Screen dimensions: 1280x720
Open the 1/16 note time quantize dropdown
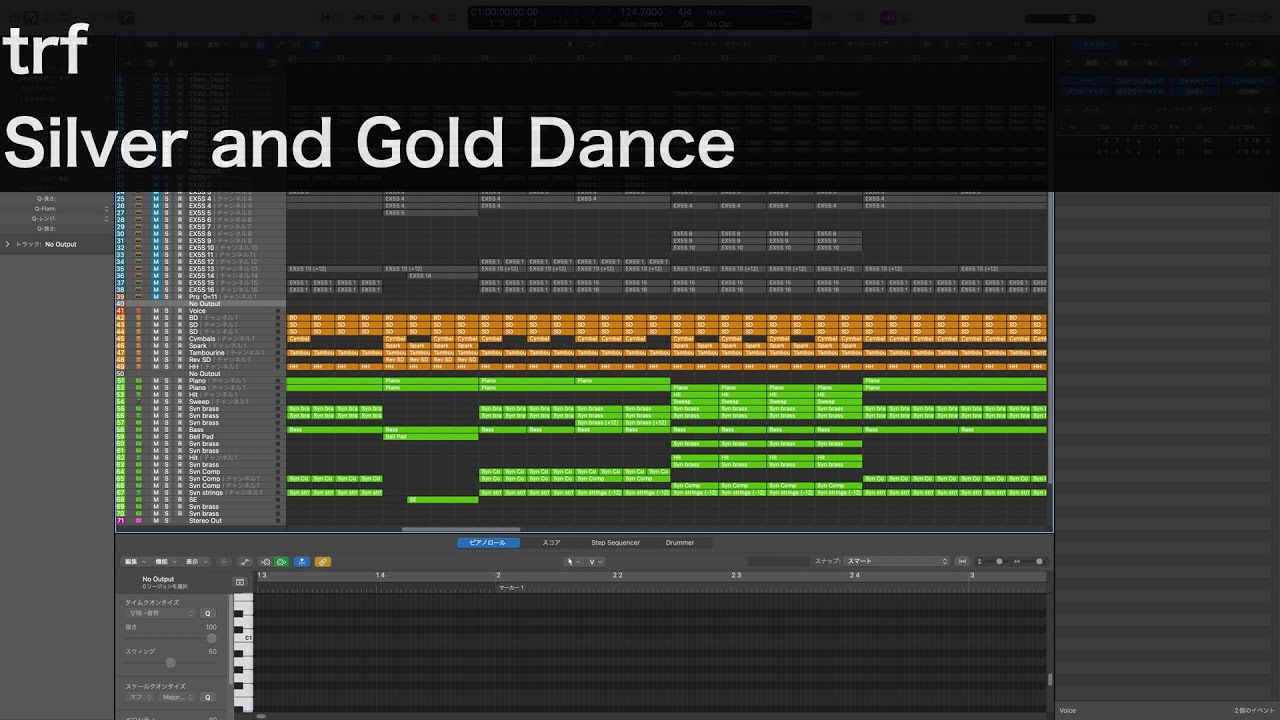coord(160,613)
